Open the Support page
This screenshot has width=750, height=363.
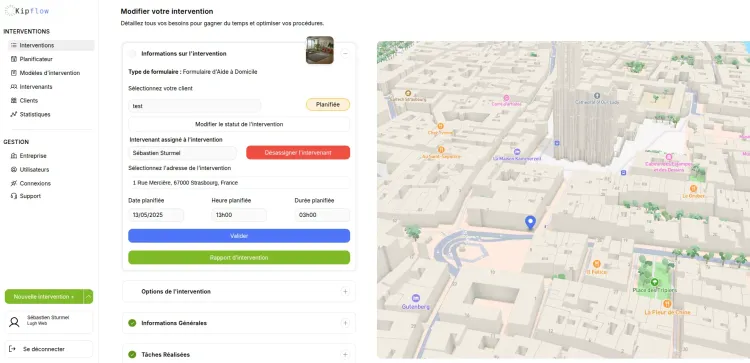(30, 196)
